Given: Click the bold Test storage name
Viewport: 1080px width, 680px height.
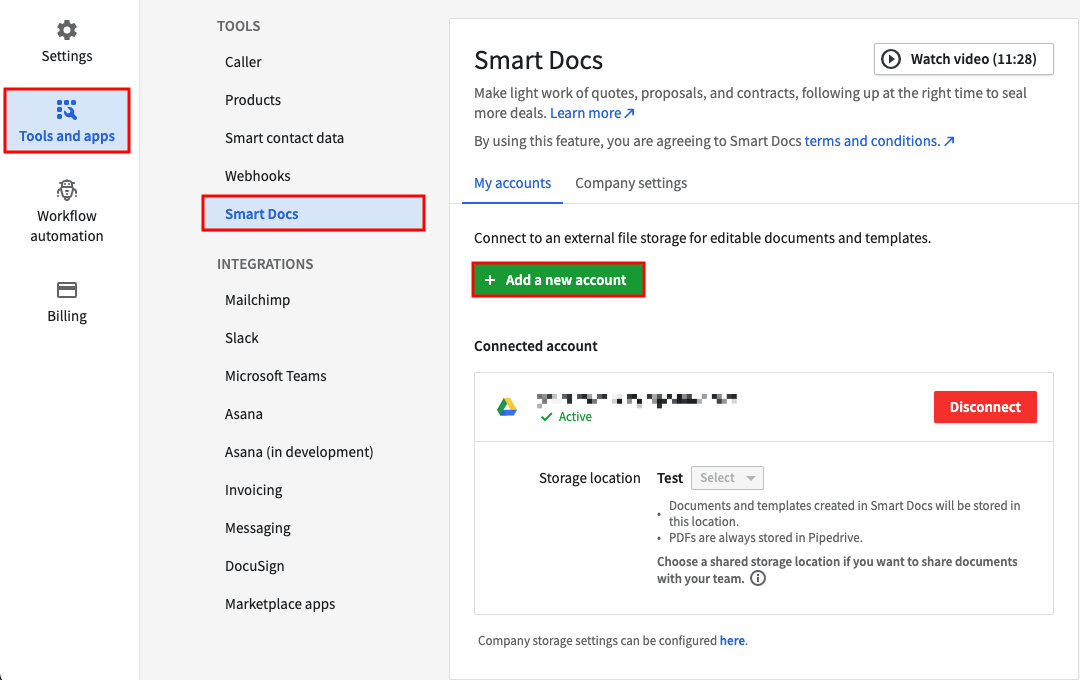Looking at the screenshot, I should 669,478.
